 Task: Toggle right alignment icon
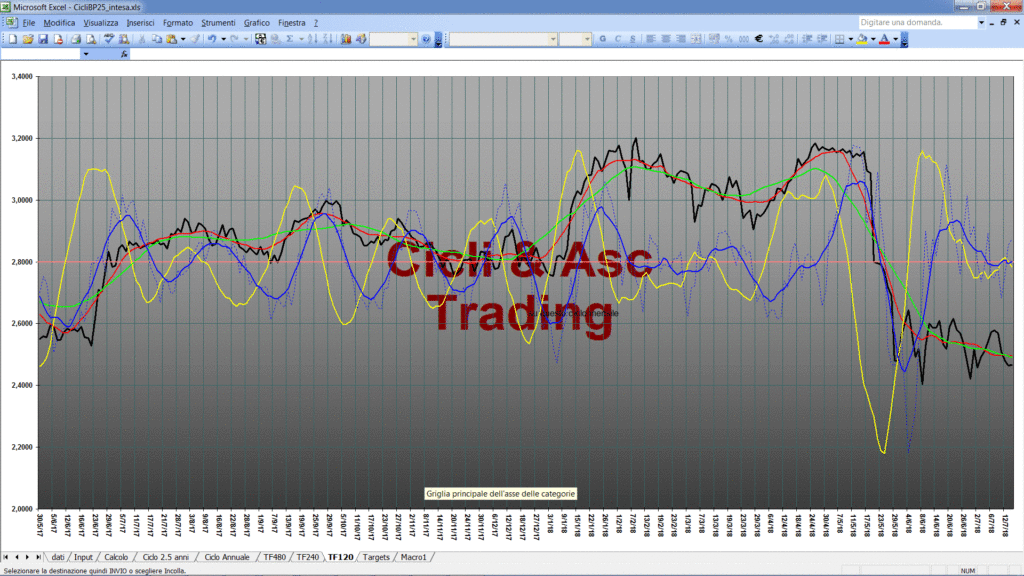point(681,39)
